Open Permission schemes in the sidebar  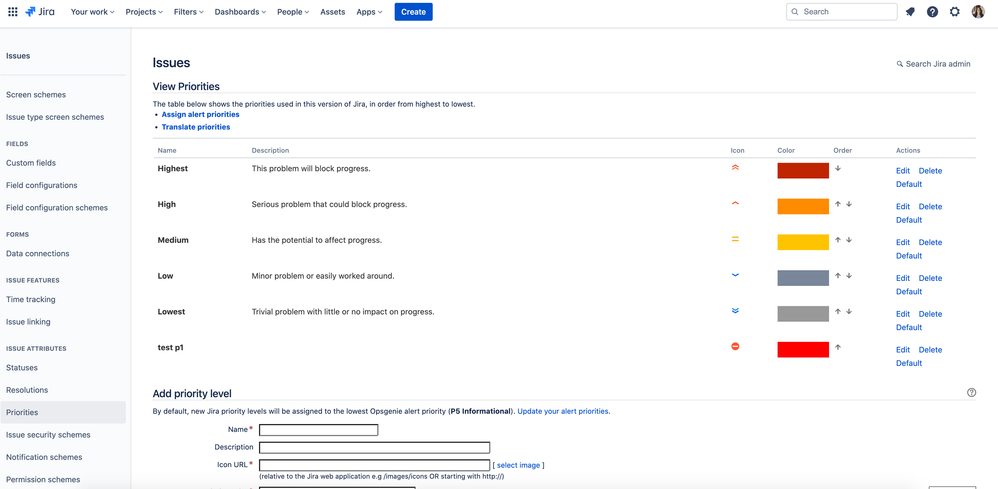43,479
